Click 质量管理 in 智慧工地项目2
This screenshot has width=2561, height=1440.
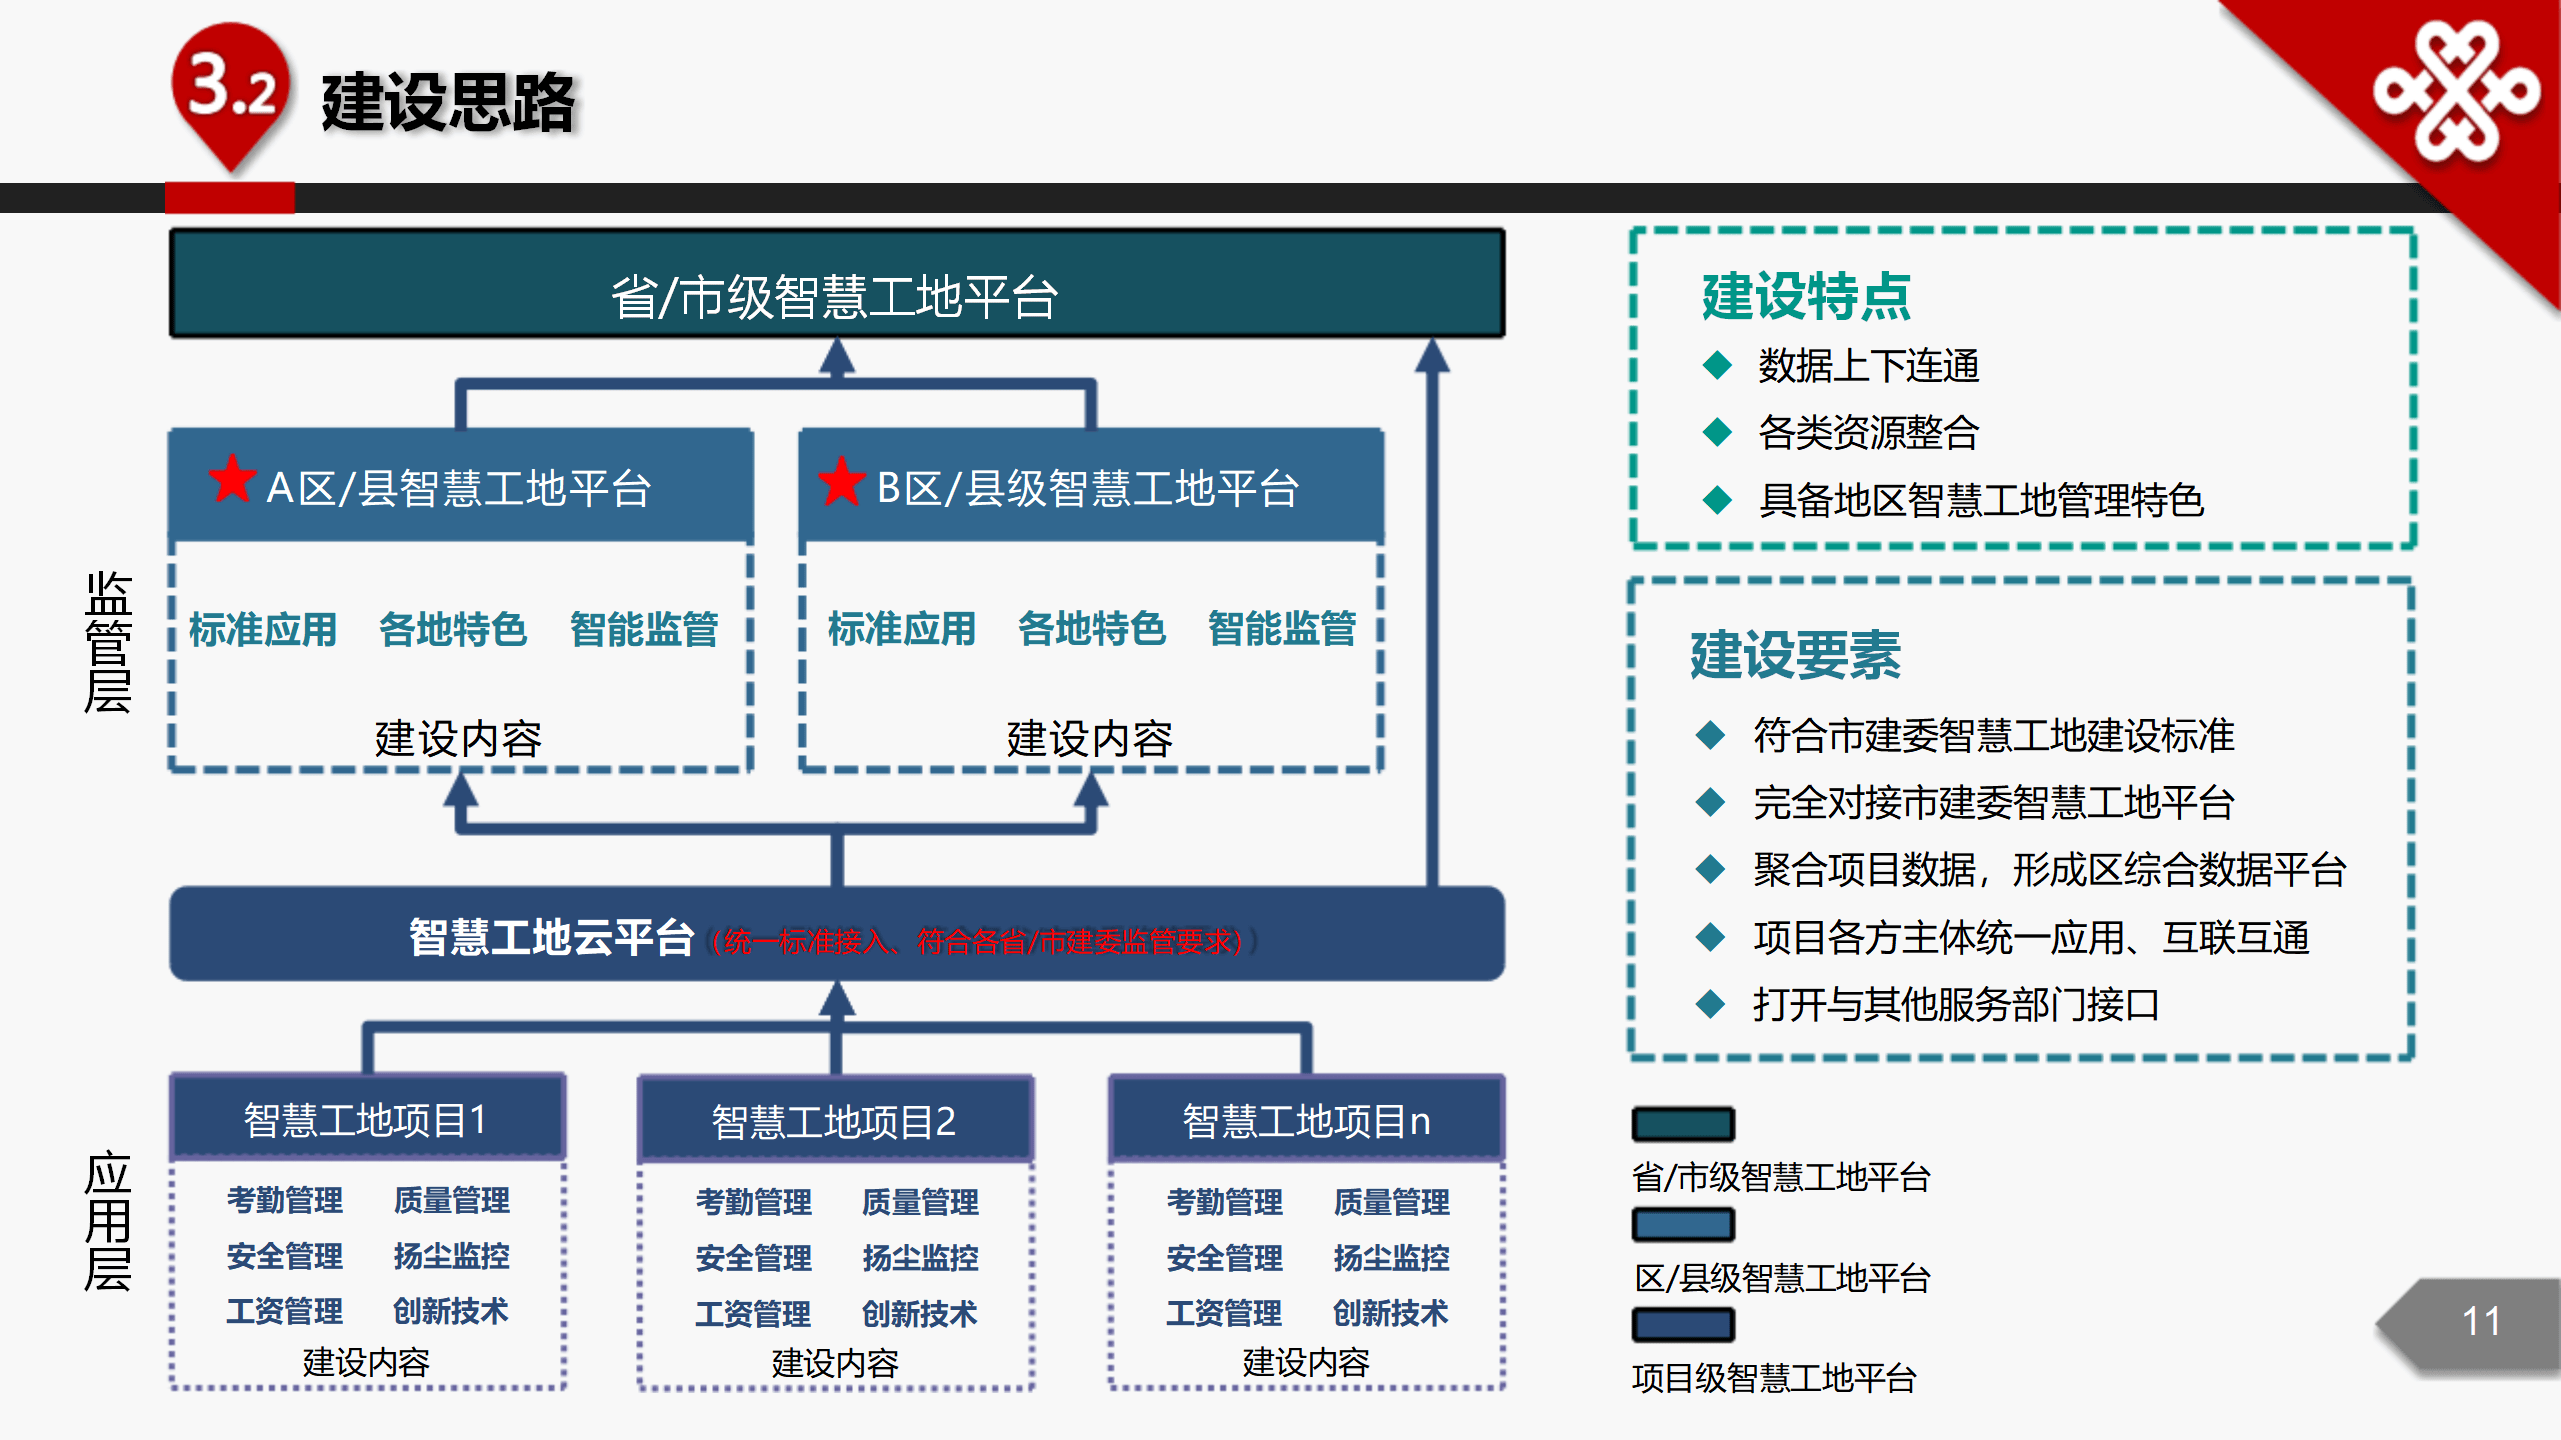(x=921, y=1202)
